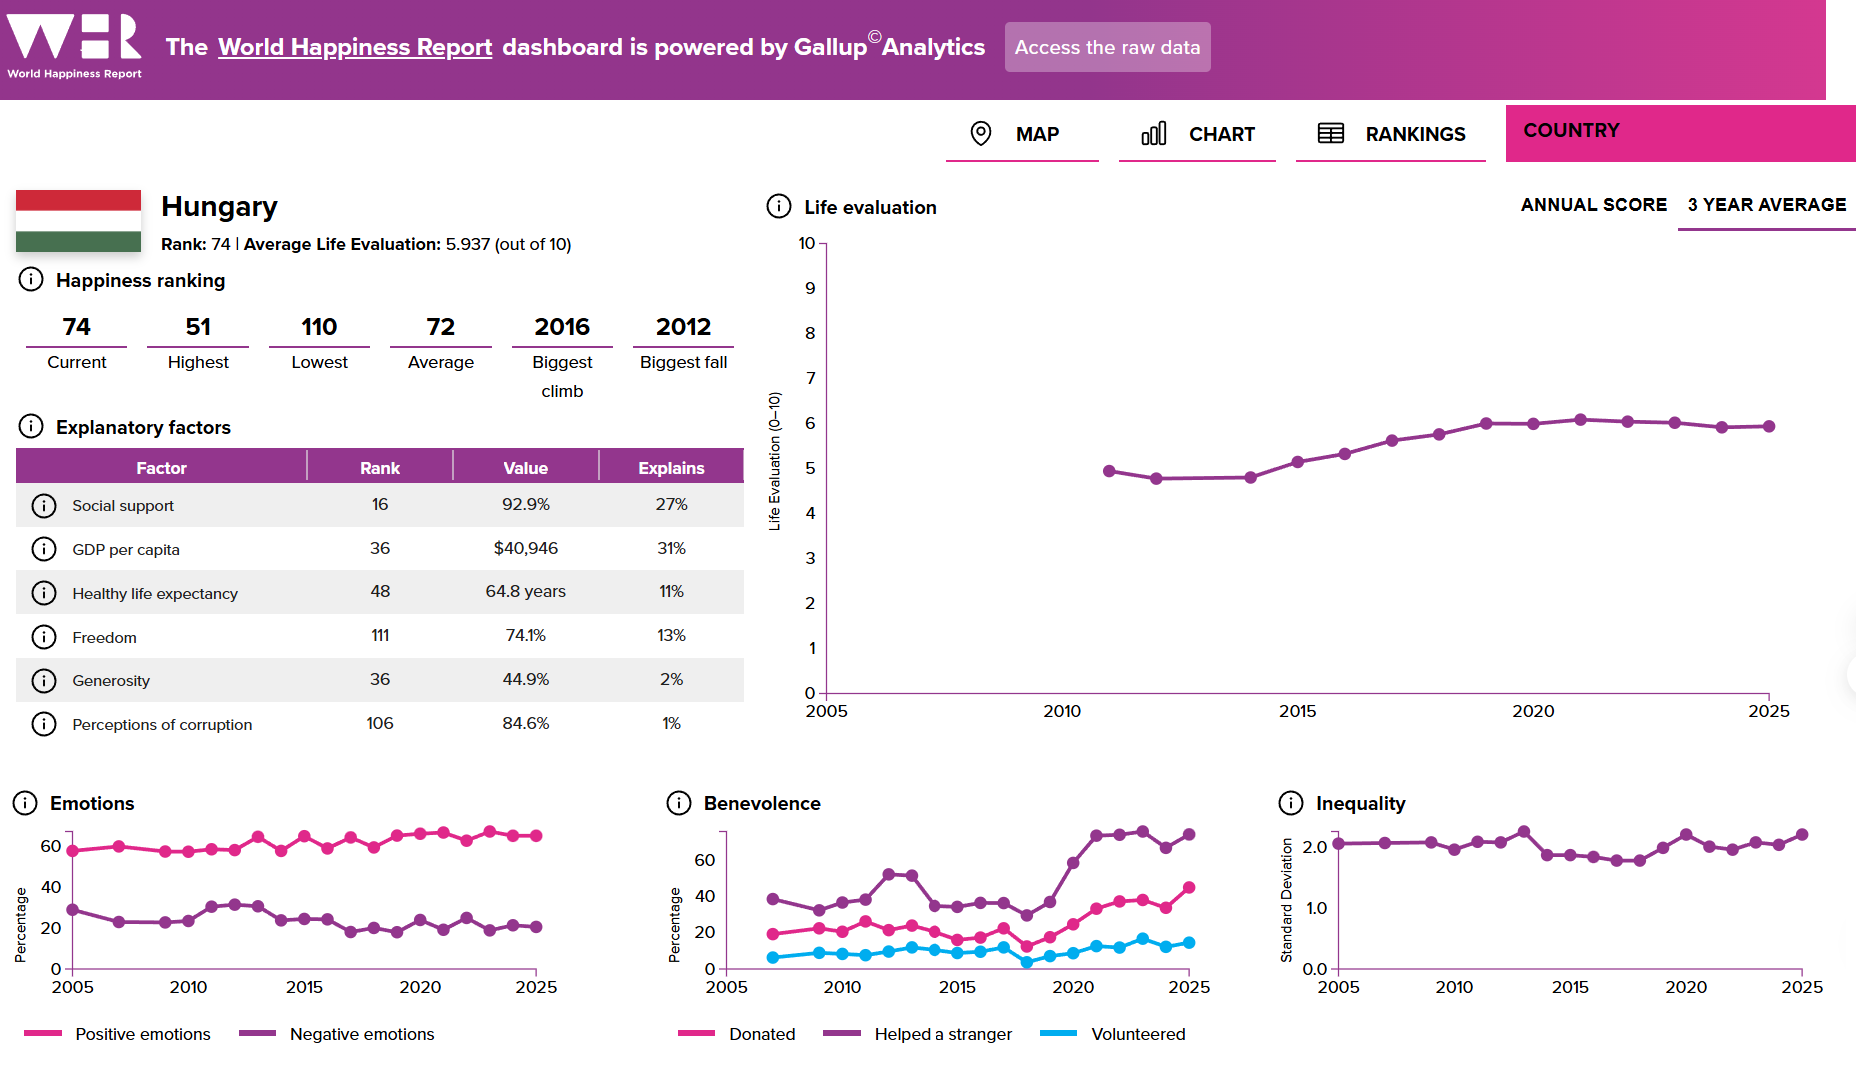Open info icon for Perceptions of corruption
The width and height of the screenshot is (1861, 1073).
coord(44,724)
